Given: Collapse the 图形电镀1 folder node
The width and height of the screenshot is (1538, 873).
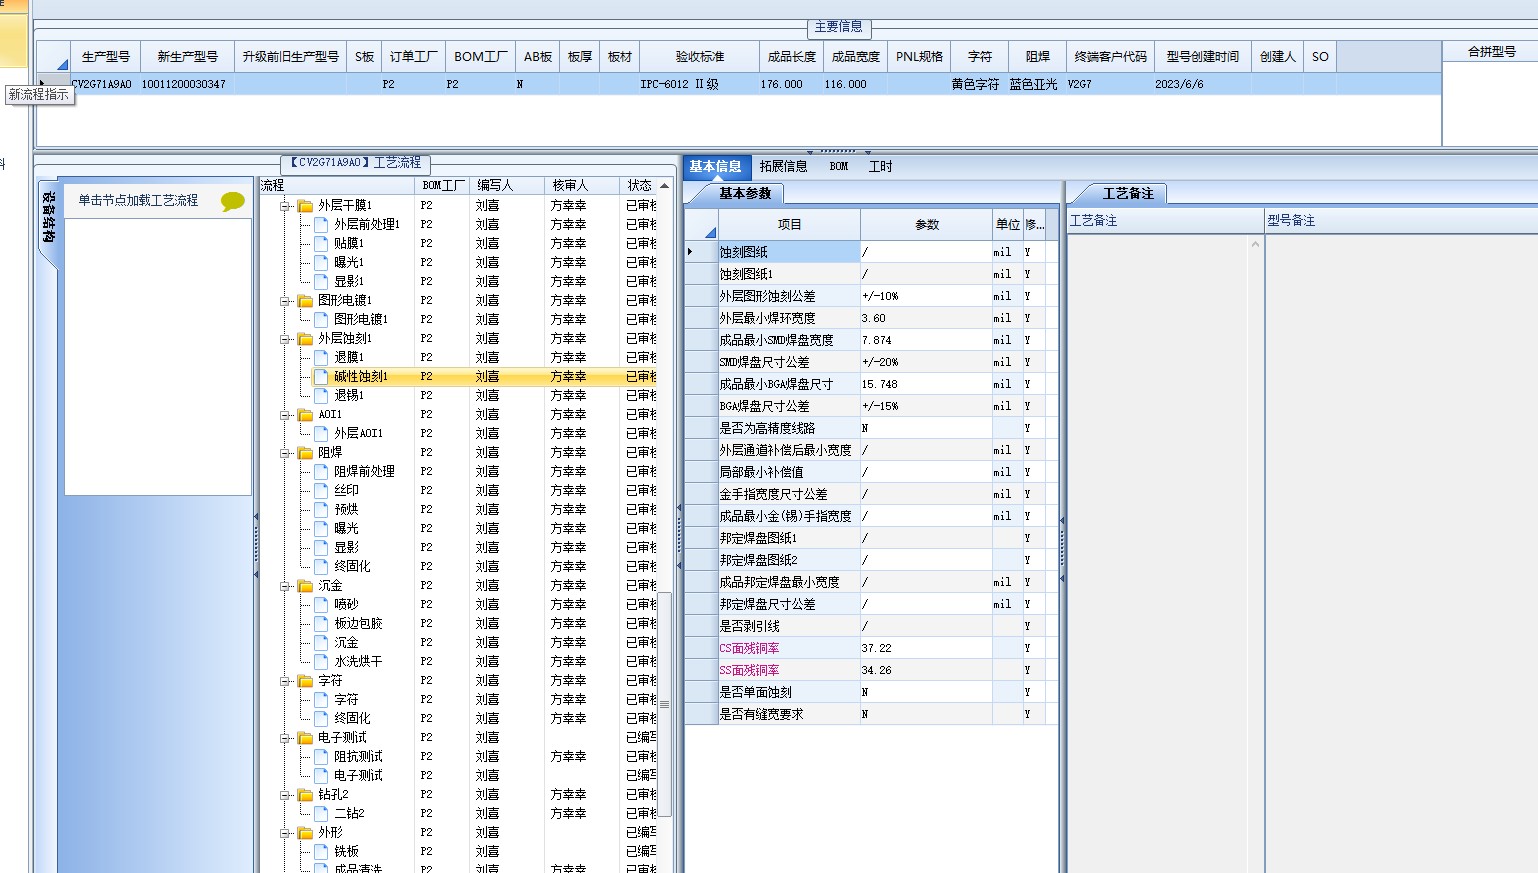Looking at the screenshot, I should coord(286,300).
